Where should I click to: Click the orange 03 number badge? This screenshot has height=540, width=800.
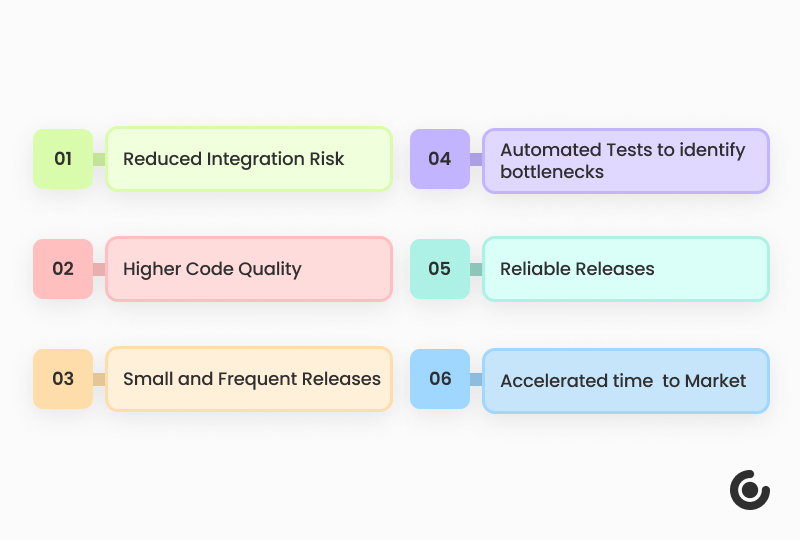(63, 379)
